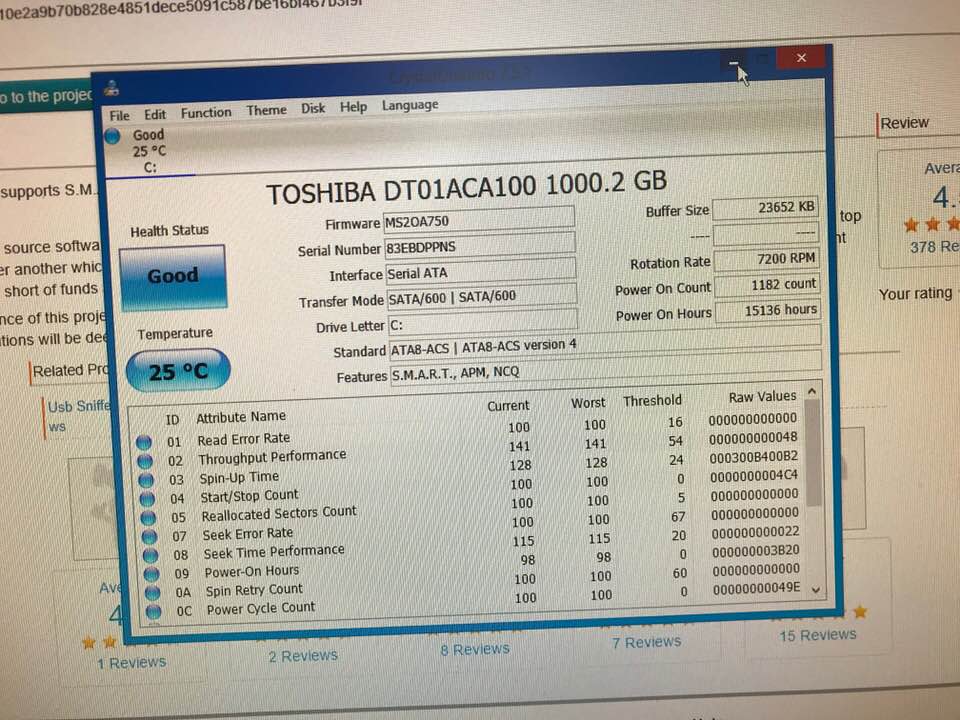
Task: Click scroll down arrow in attribute list
Action: pos(816,590)
